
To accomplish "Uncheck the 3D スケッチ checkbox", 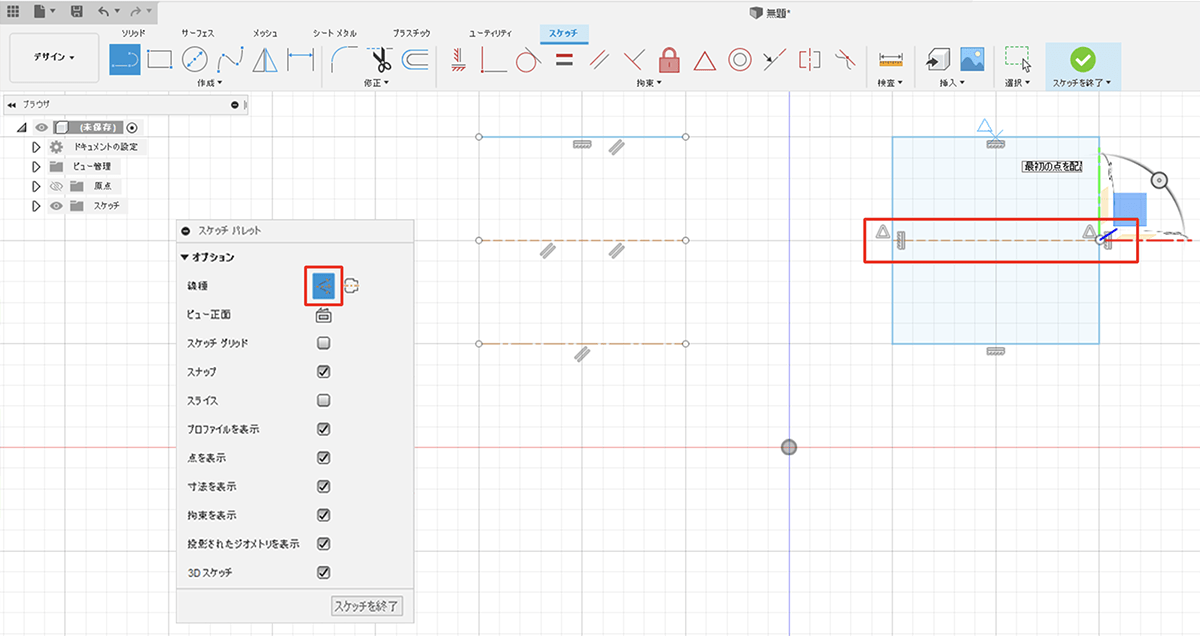I will point(324,573).
